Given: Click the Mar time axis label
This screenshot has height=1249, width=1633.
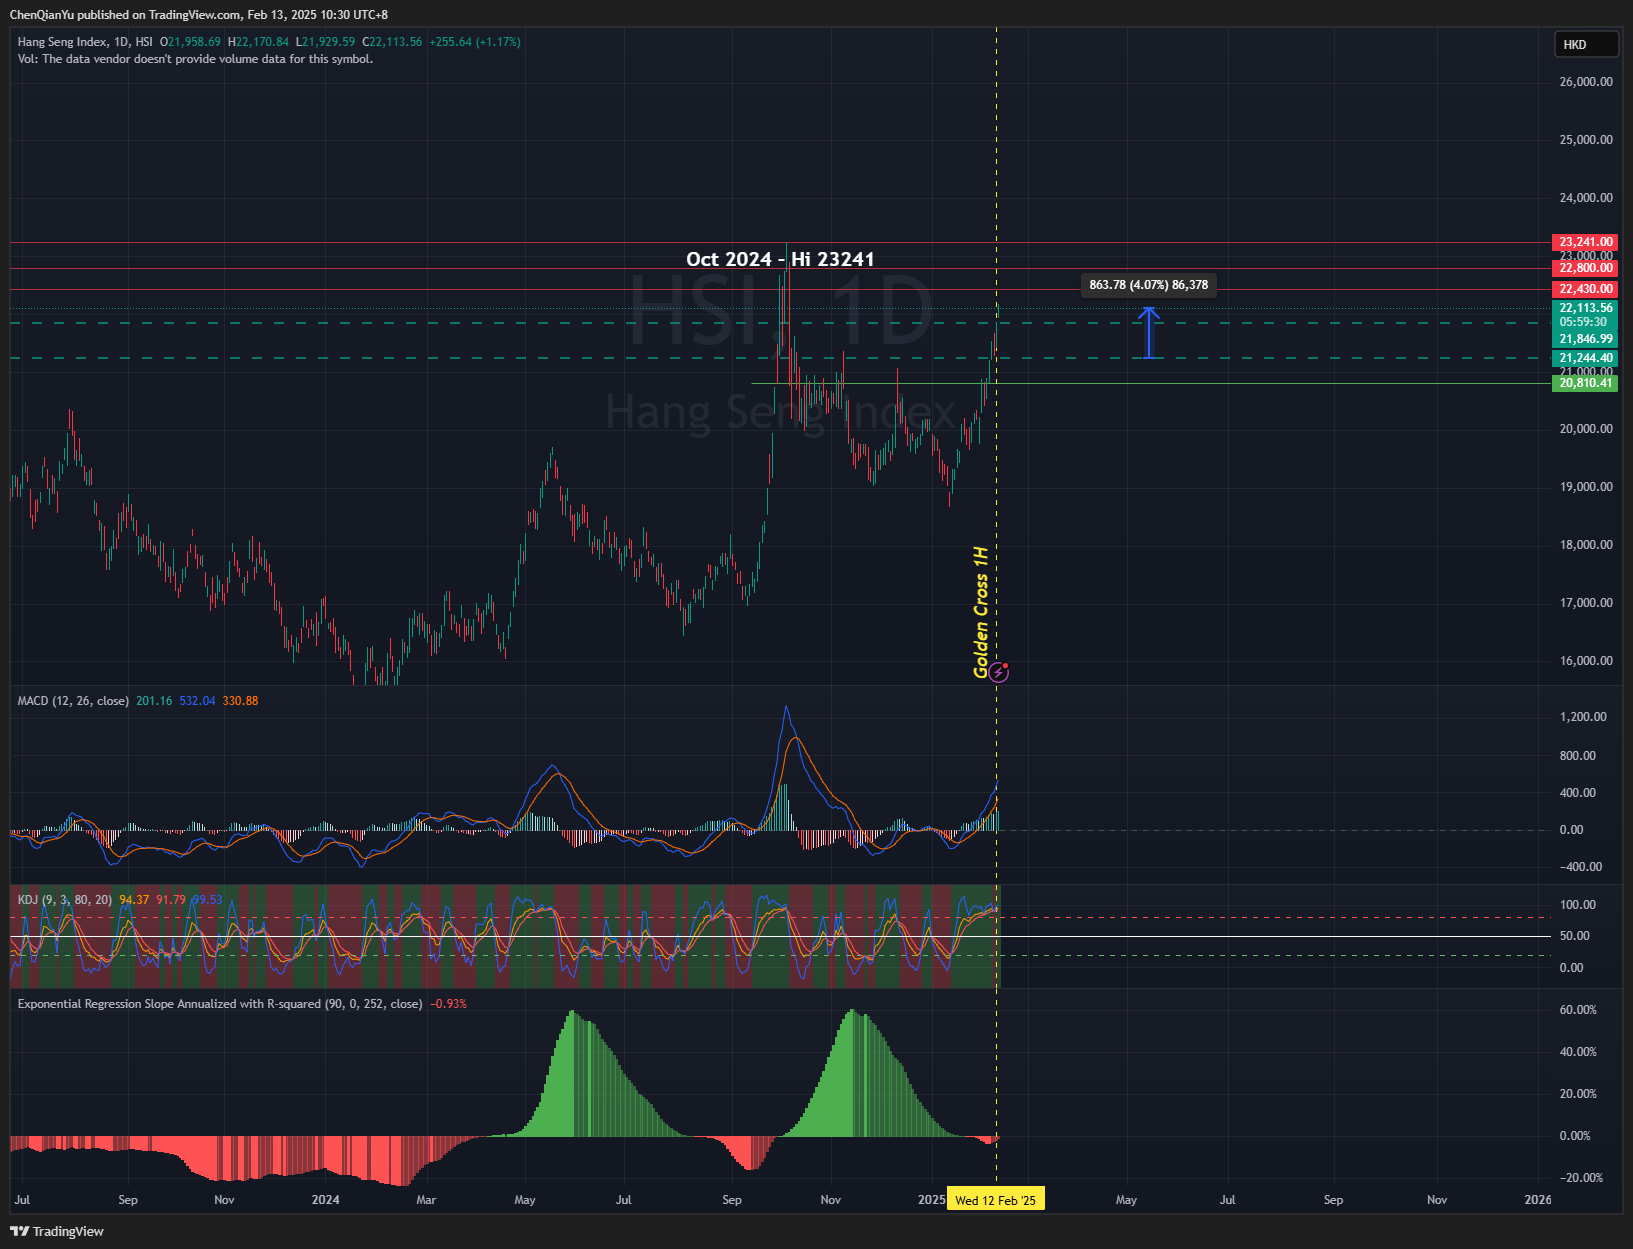Looking at the screenshot, I should [x=426, y=1200].
